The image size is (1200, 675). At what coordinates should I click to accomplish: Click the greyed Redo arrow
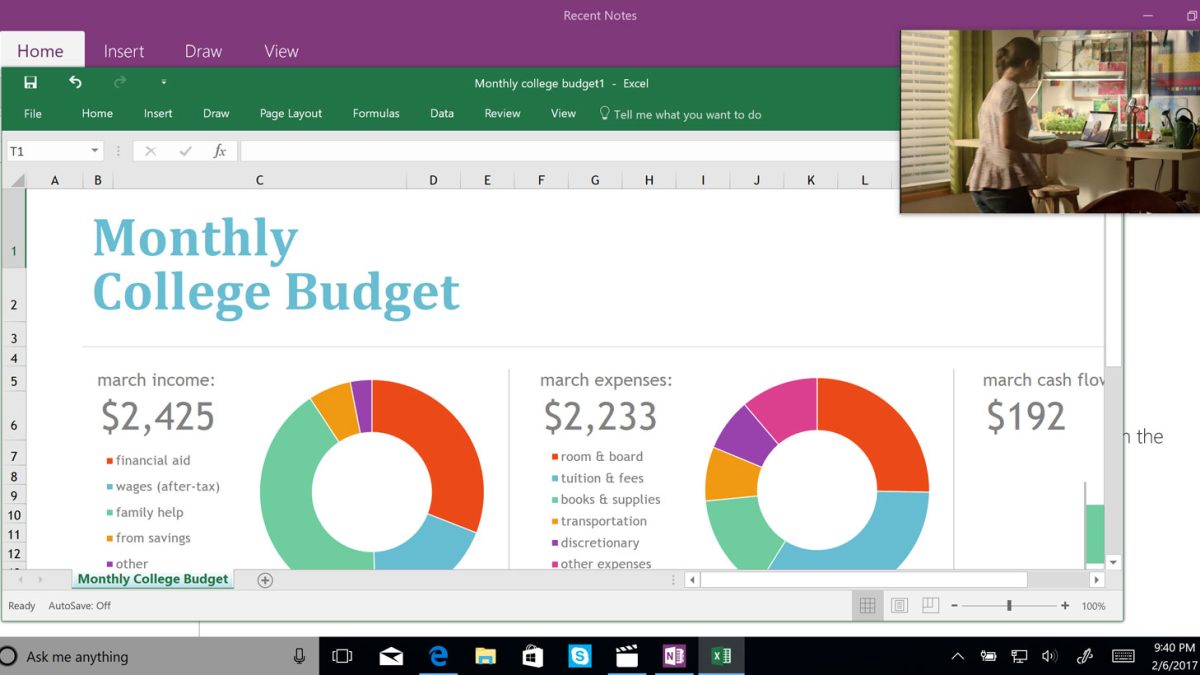point(121,83)
